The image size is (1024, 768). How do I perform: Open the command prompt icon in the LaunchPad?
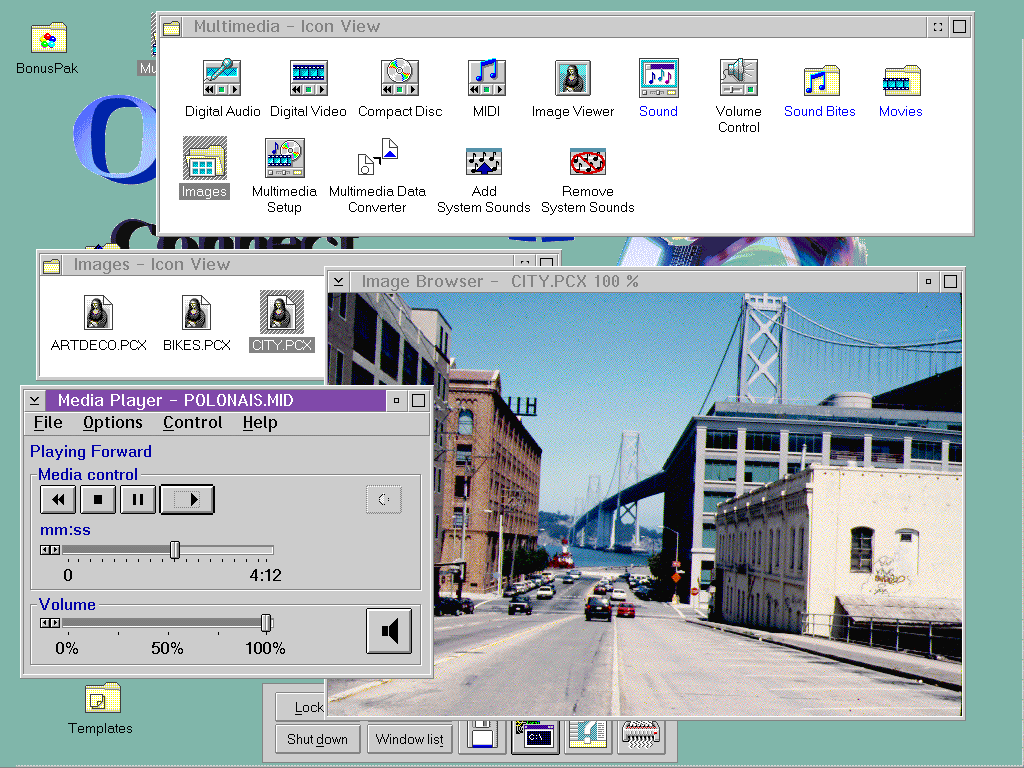(535, 737)
